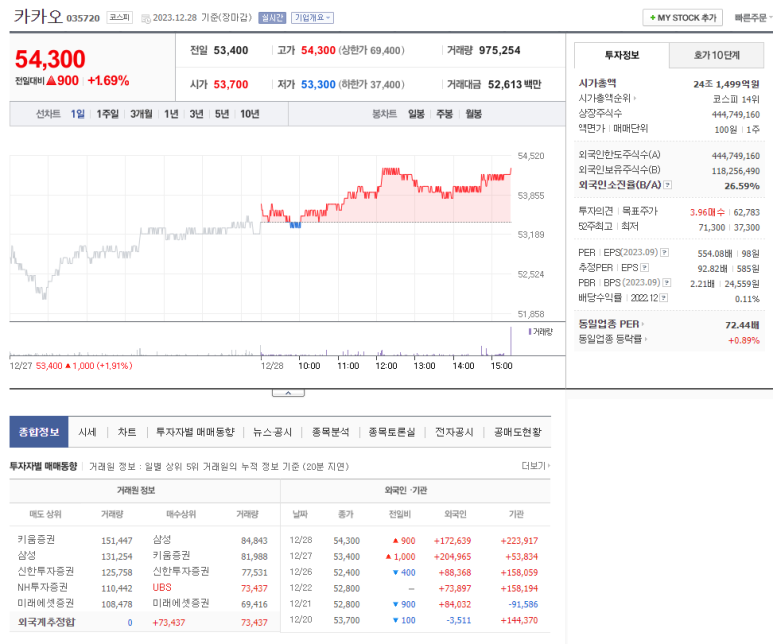Switch to 투자정보 tab

click(622, 55)
